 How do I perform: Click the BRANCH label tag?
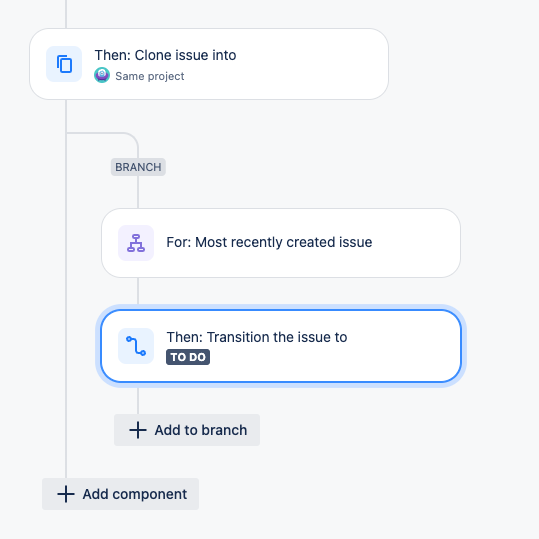coord(138,167)
